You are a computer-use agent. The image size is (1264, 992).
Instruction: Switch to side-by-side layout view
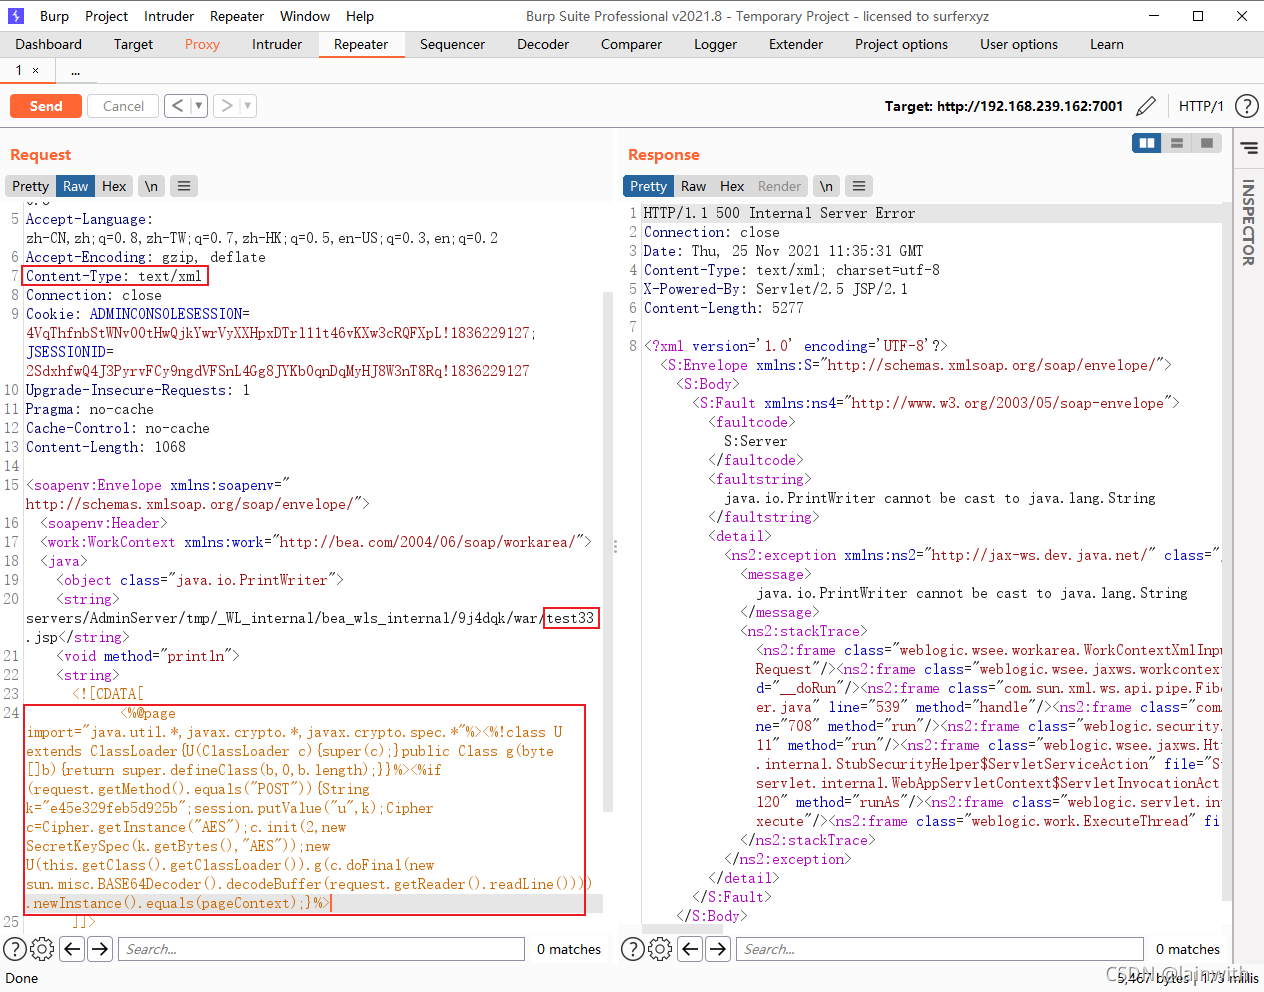pyautogui.click(x=1147, y=143)
